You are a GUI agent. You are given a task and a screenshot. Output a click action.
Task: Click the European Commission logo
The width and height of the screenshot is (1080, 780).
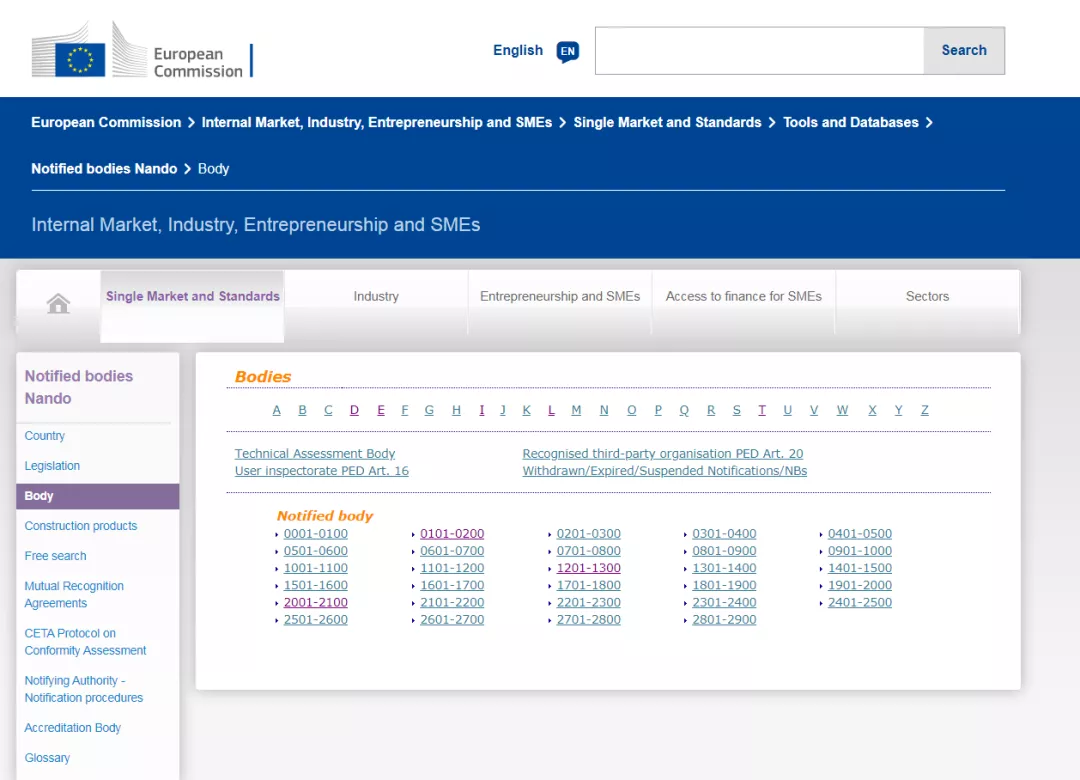(x=142, y=50)
